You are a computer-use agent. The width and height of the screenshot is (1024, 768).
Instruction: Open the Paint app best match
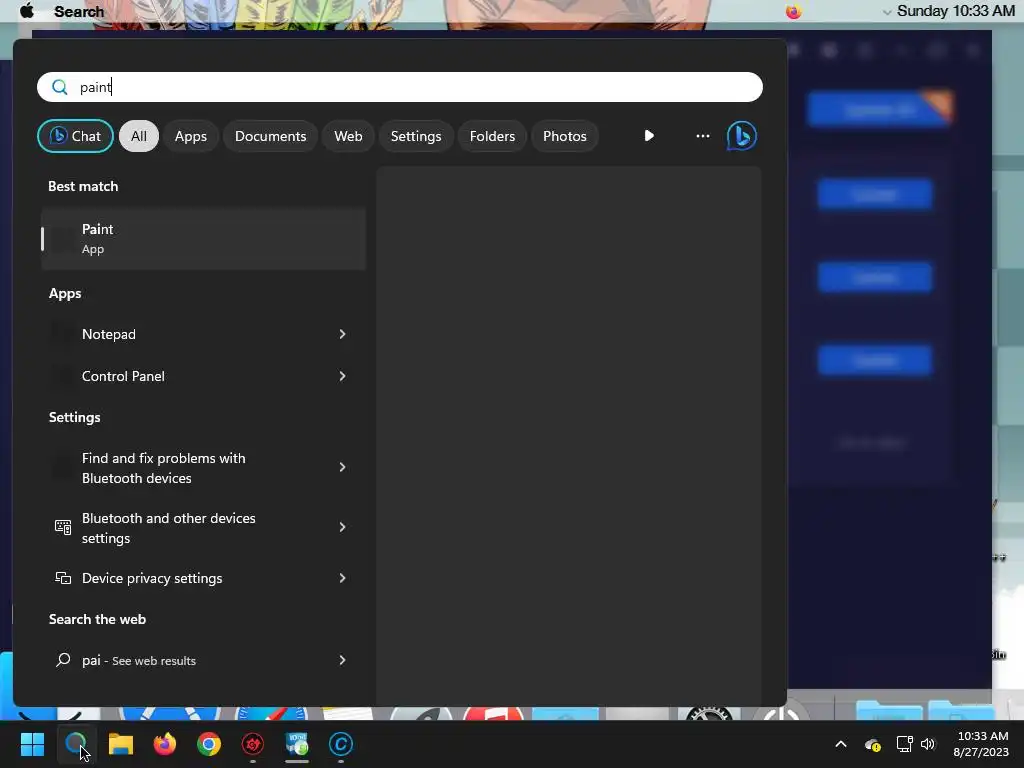pyautogui.click(x=203, y=239)
